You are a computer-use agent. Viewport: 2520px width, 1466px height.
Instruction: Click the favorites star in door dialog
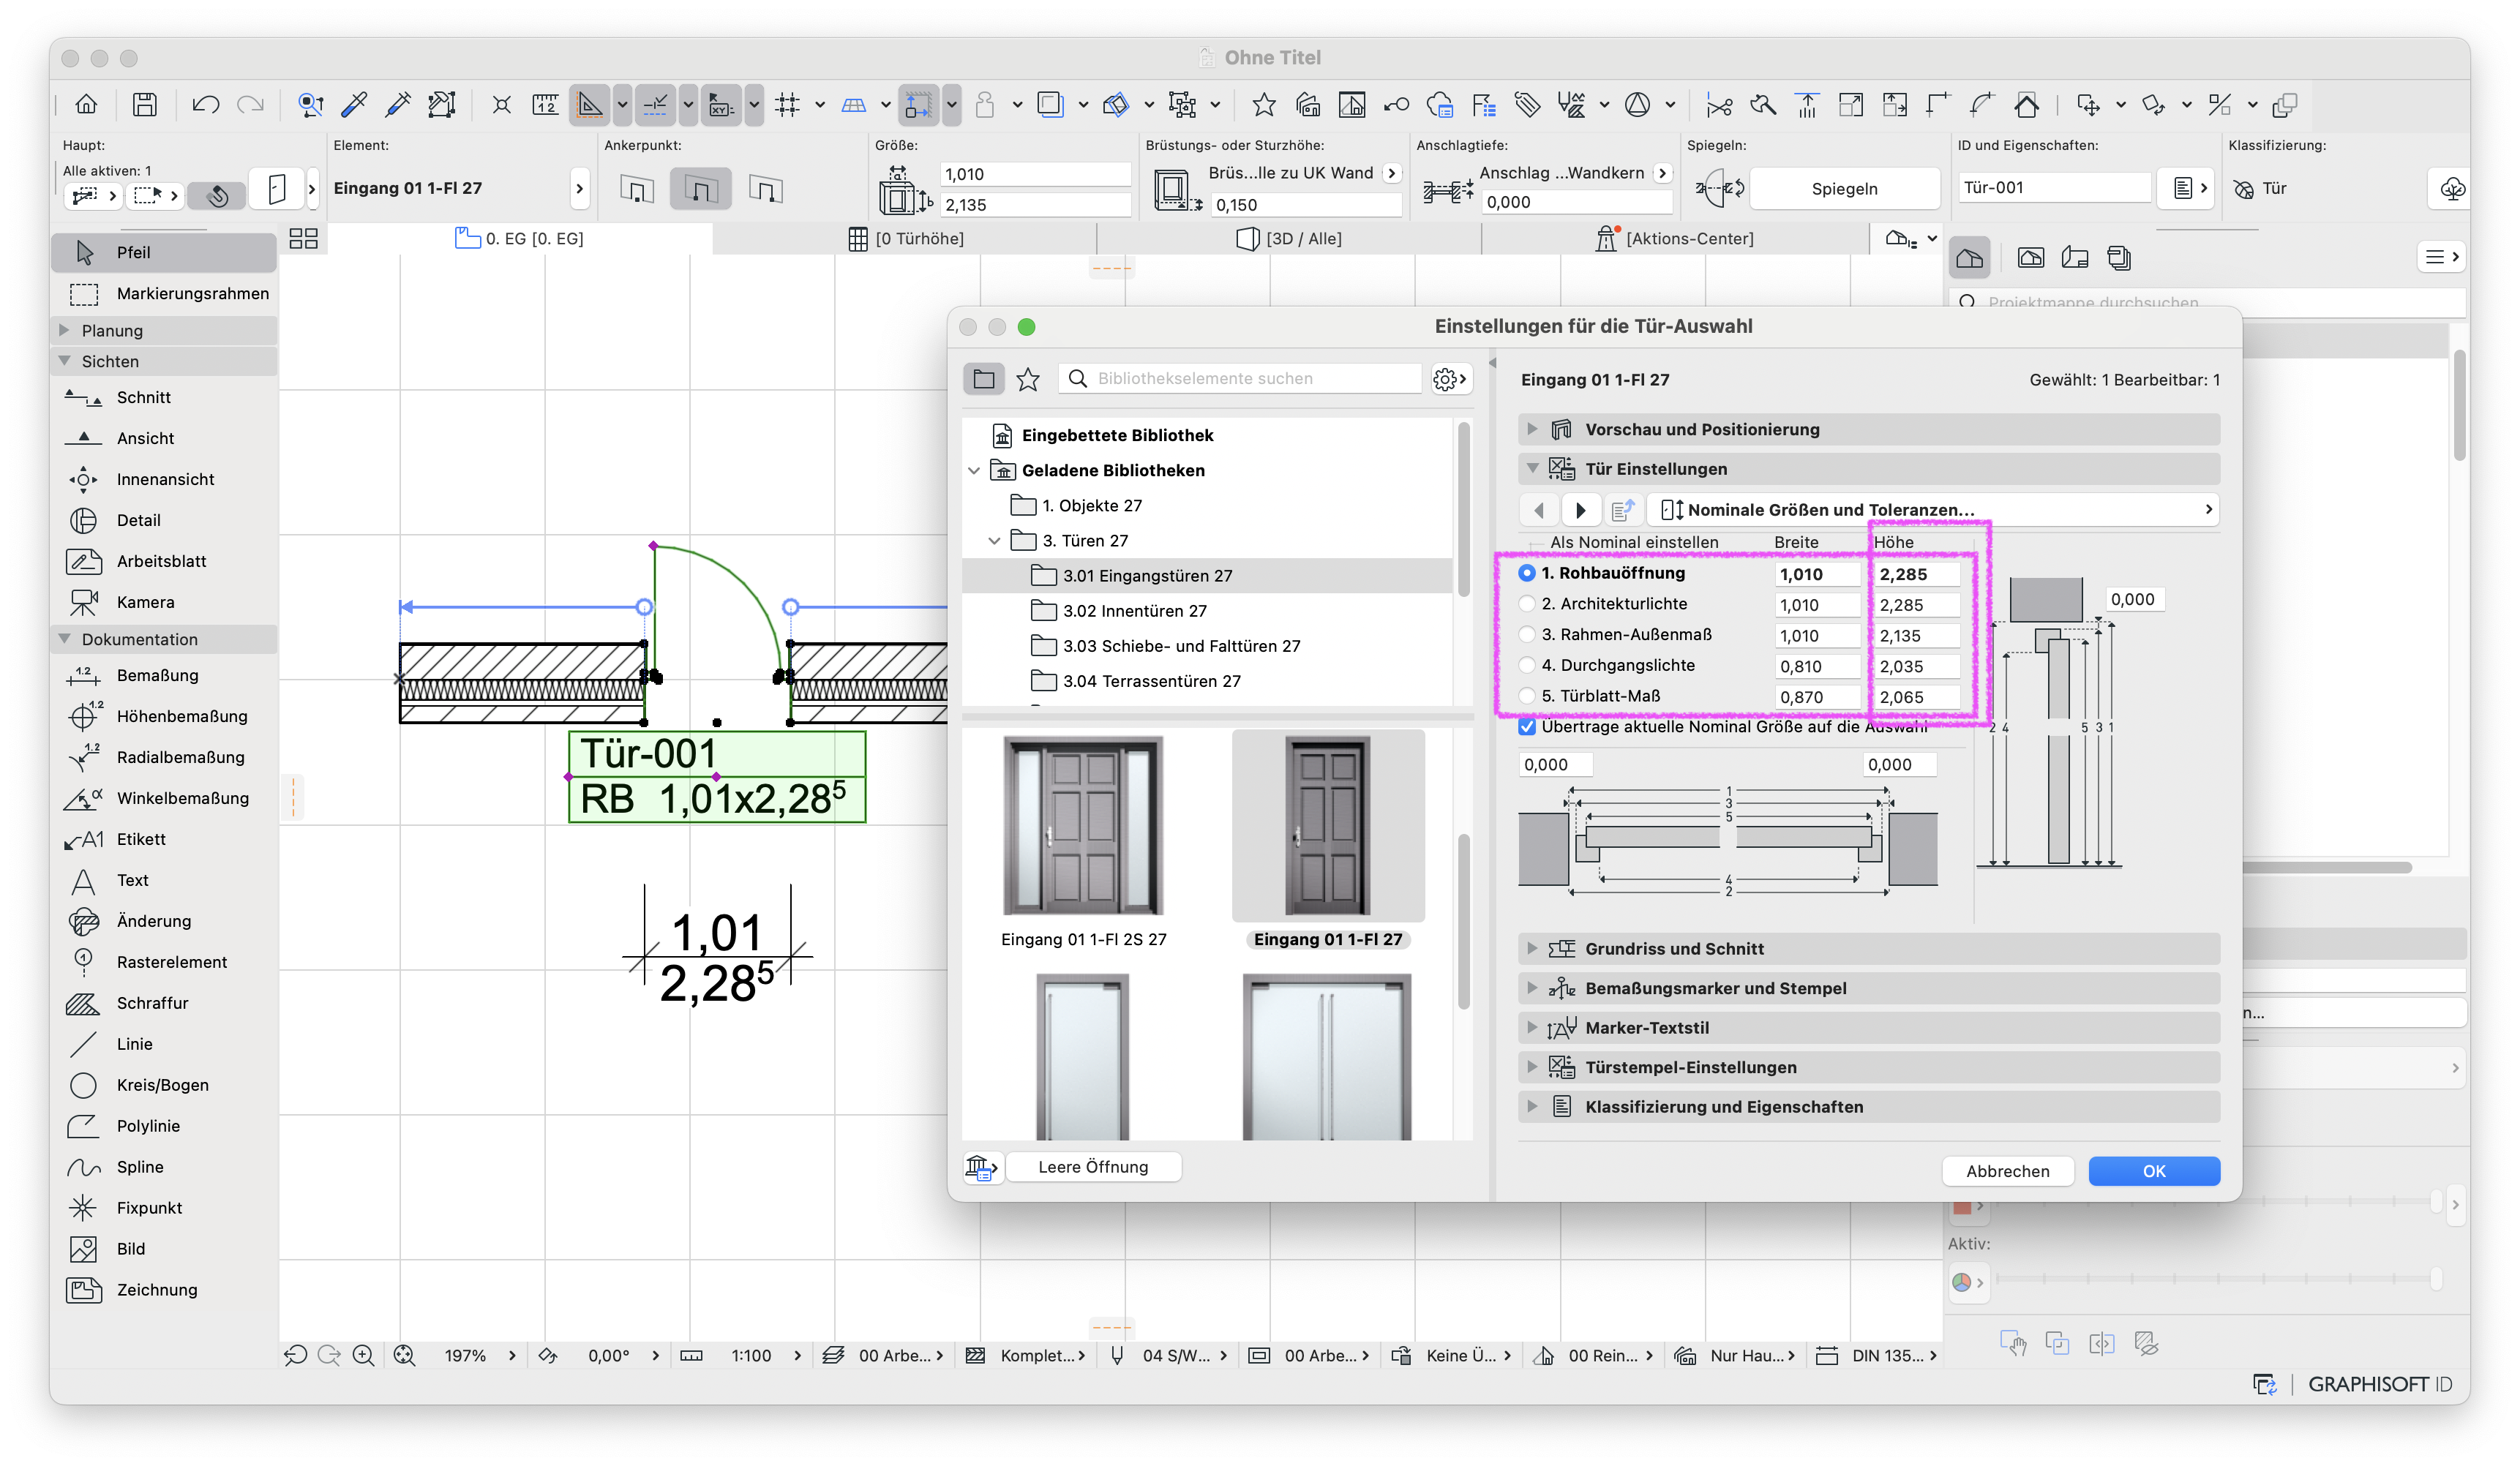point(1028,379)
